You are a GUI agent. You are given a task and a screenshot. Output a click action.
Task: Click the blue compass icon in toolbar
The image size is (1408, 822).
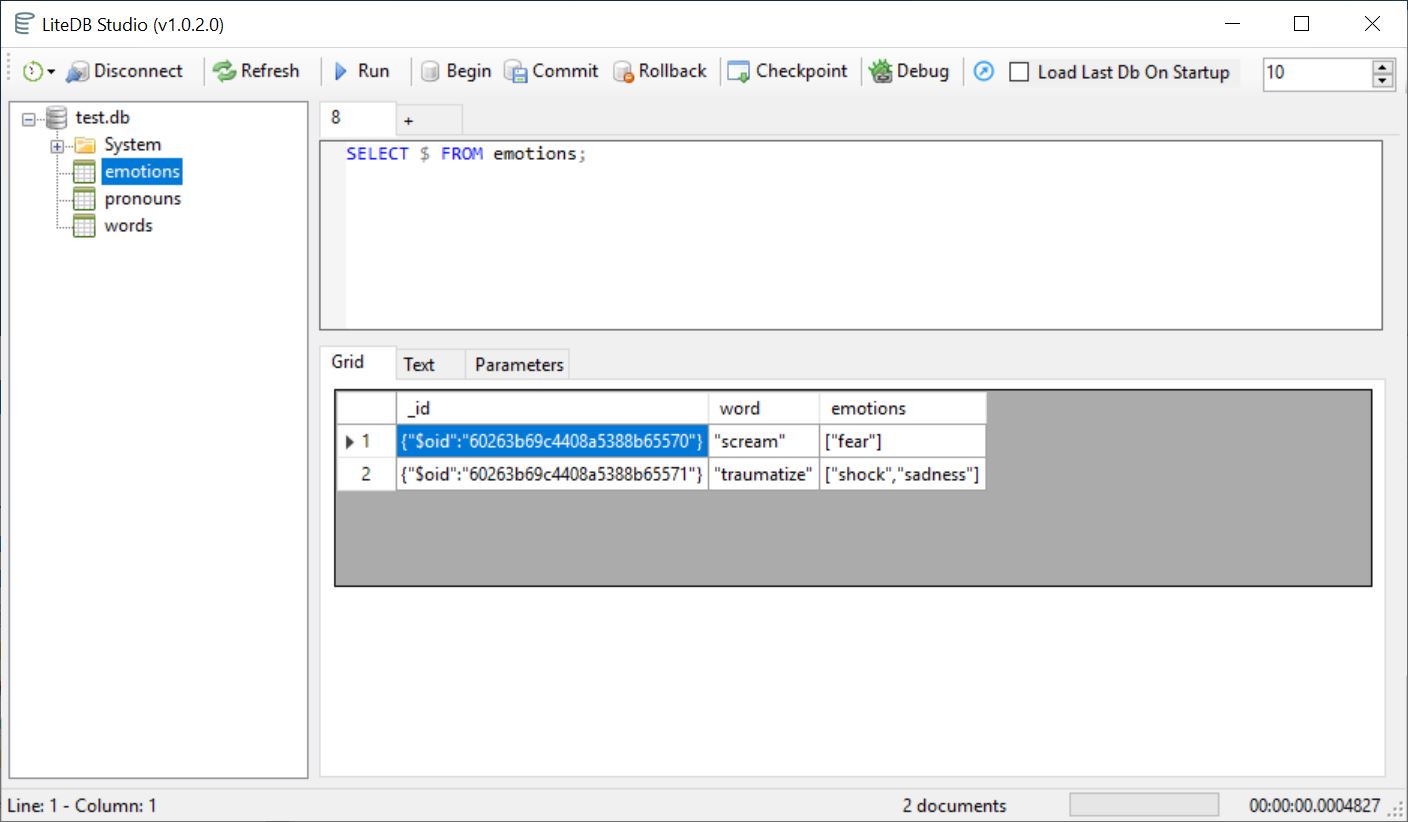[x=984, y=71]
